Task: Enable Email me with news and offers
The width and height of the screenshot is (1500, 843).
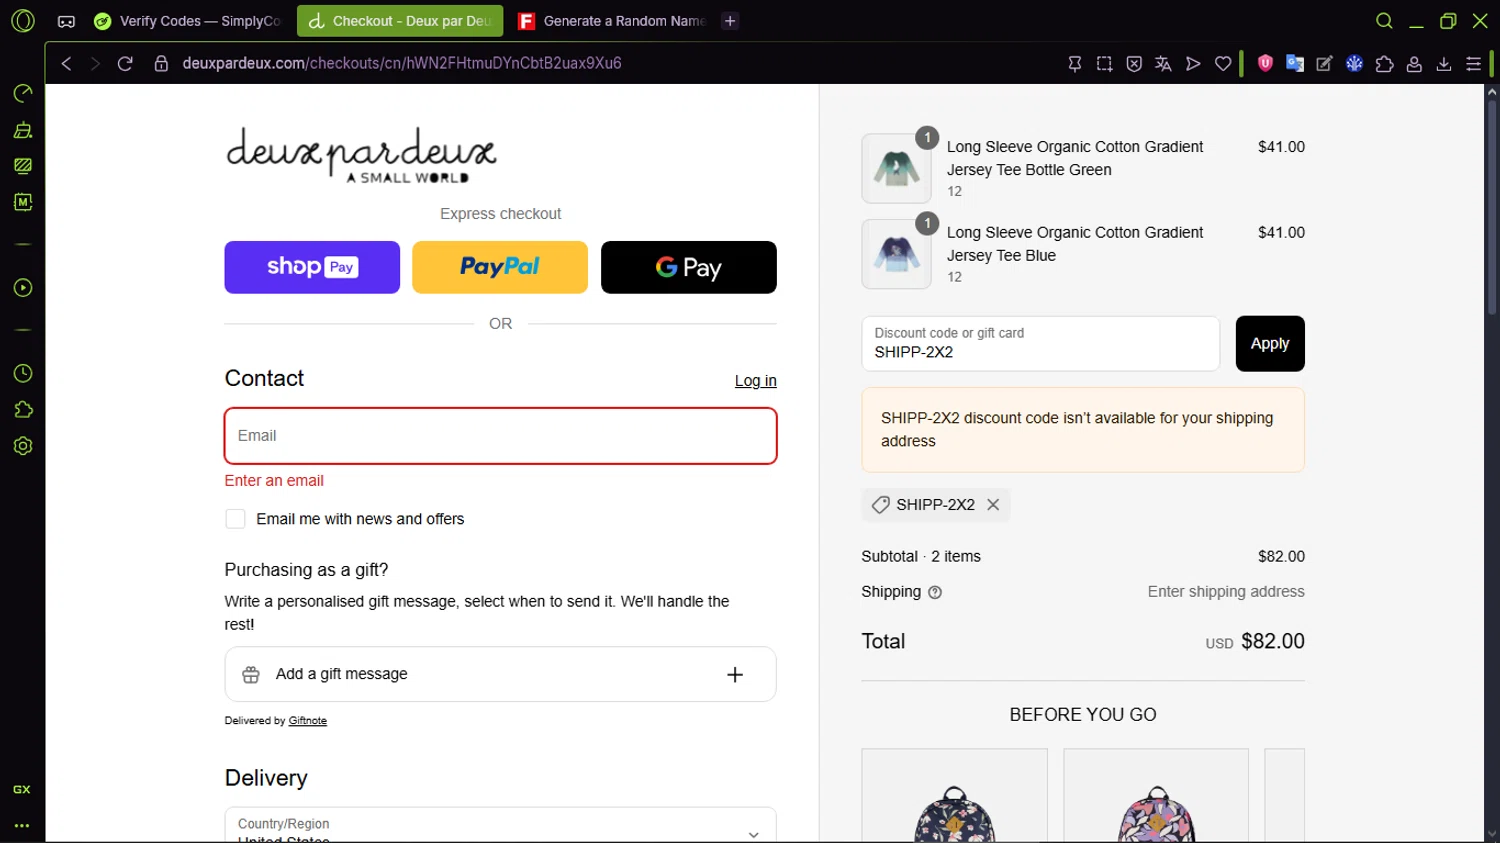Action: pyautogui.click(x=235, y=519)
